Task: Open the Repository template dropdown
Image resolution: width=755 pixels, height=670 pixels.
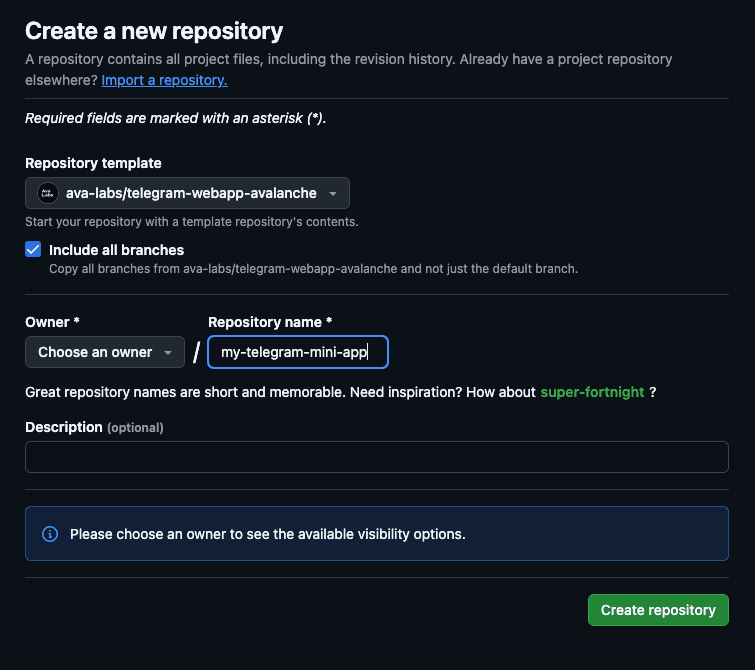Action: [x=187, y=193]
